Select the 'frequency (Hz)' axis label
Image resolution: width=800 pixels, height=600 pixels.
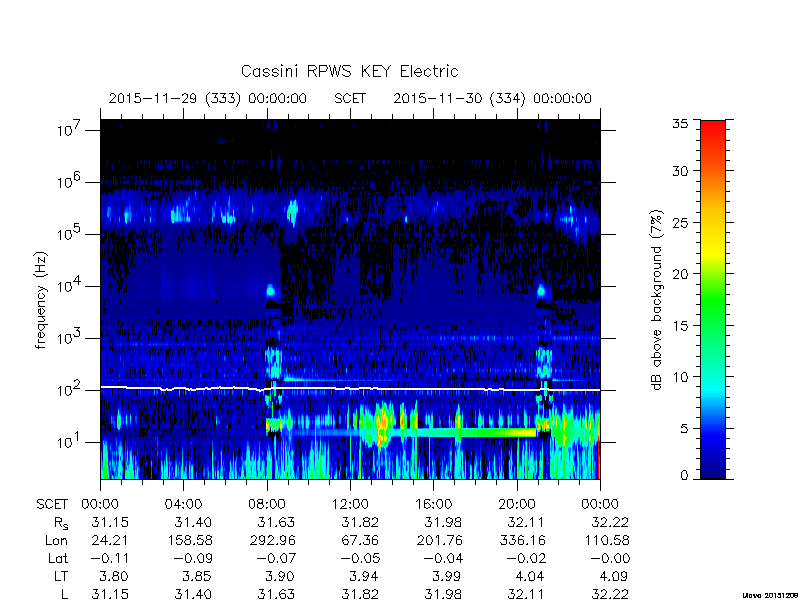(41, 300)
